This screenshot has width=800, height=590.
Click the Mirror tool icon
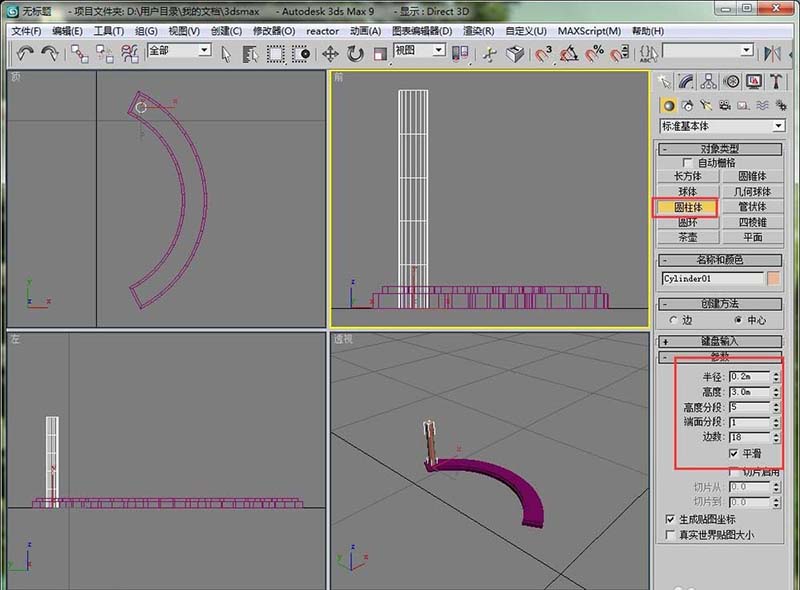coord(772,54)
